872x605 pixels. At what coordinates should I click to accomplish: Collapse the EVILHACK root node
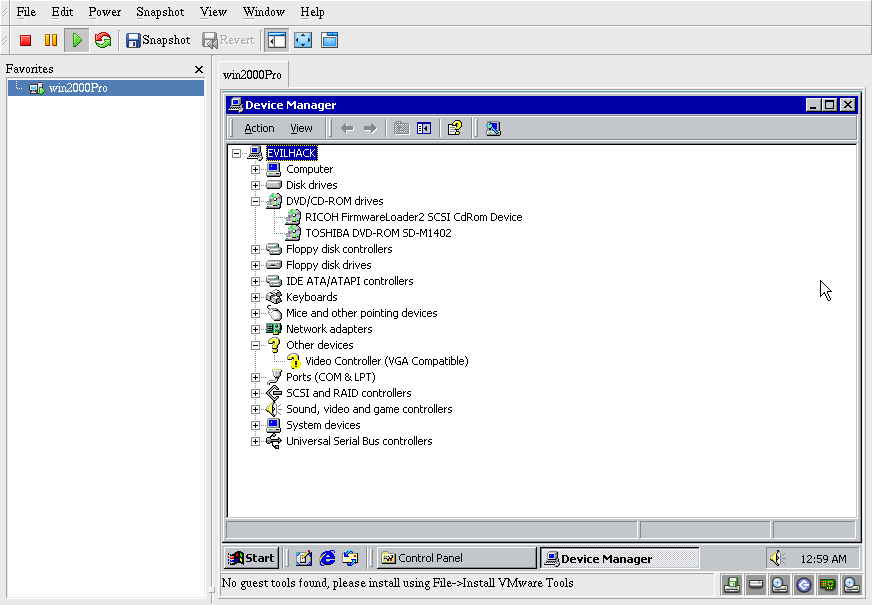[x=236, y=153]
